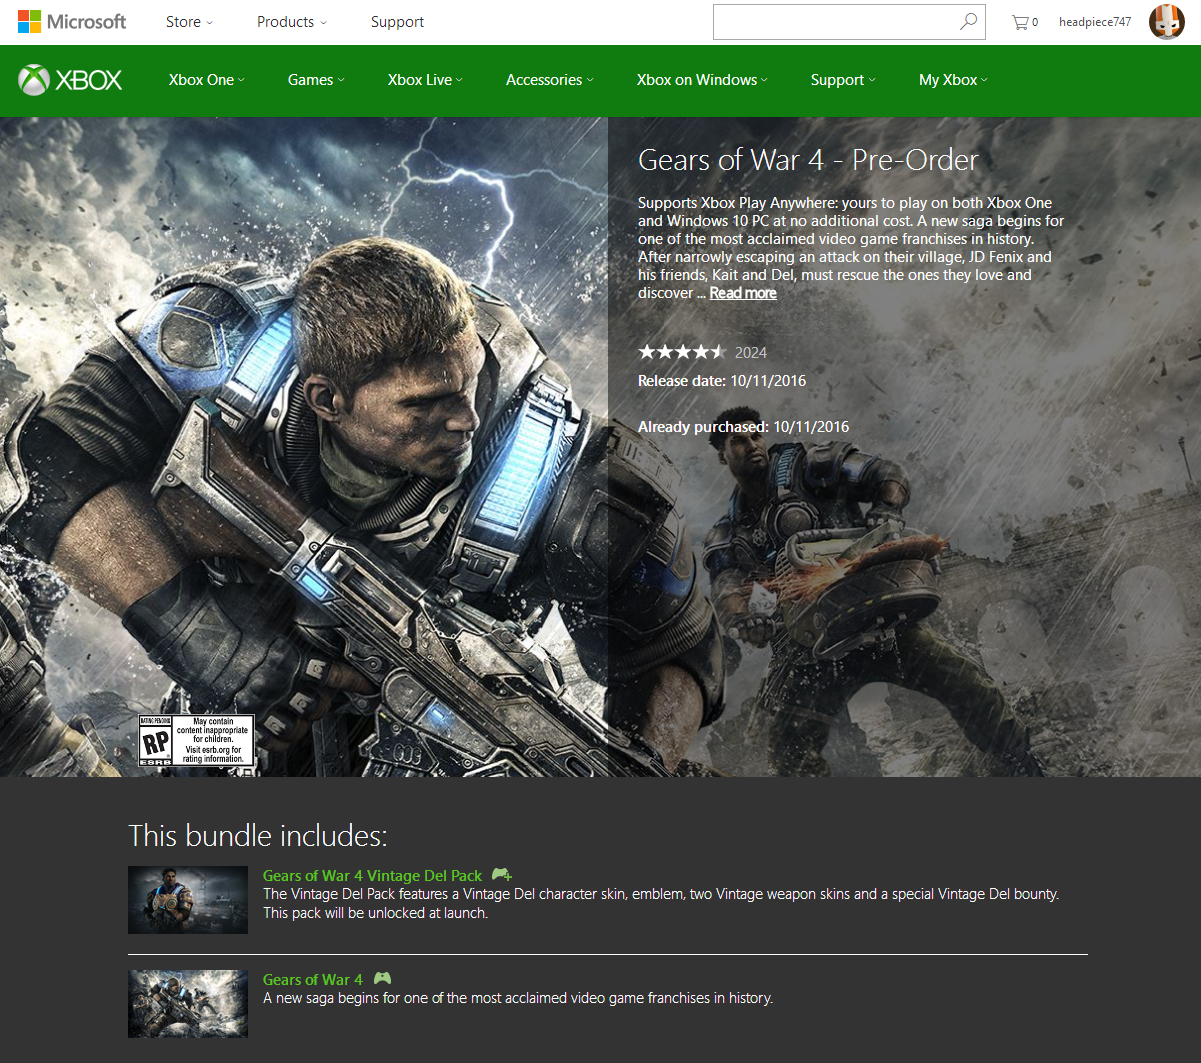
Task: Click the Read more link
Action: click(743, 293)
